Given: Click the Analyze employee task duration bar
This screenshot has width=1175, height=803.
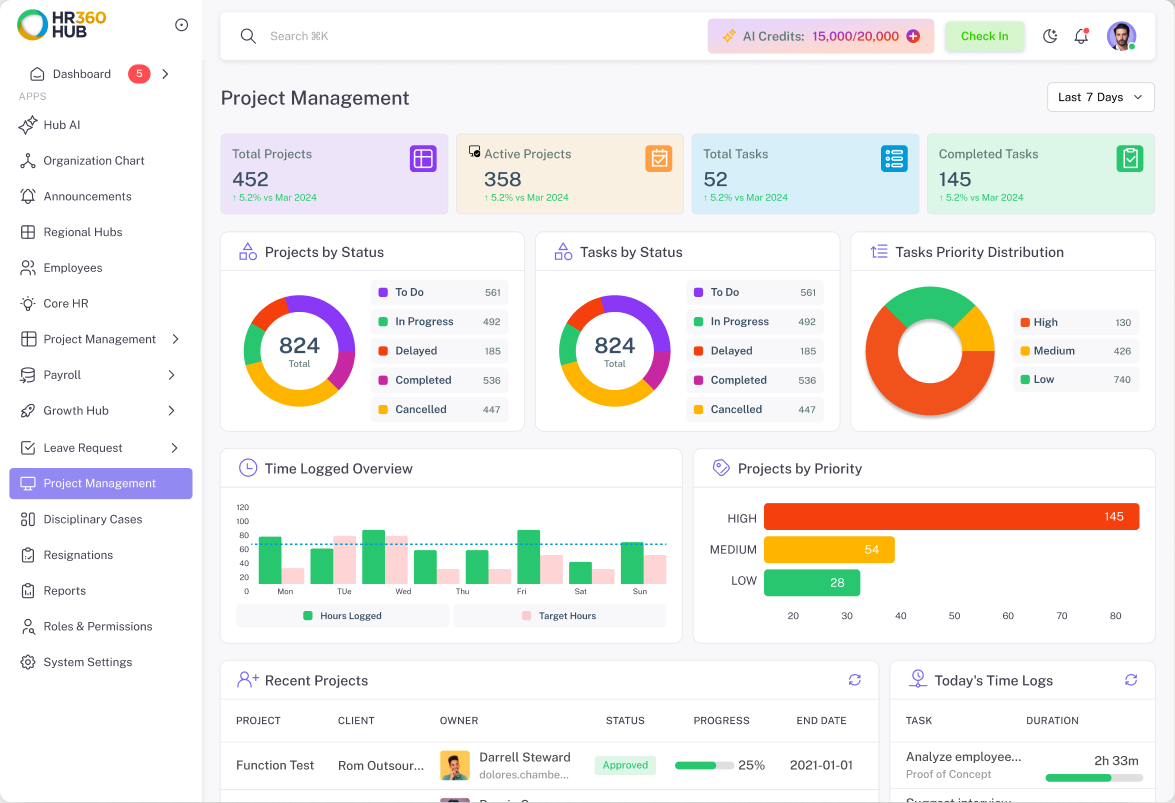Looking at the screenshot, I should pos(1093,778).
